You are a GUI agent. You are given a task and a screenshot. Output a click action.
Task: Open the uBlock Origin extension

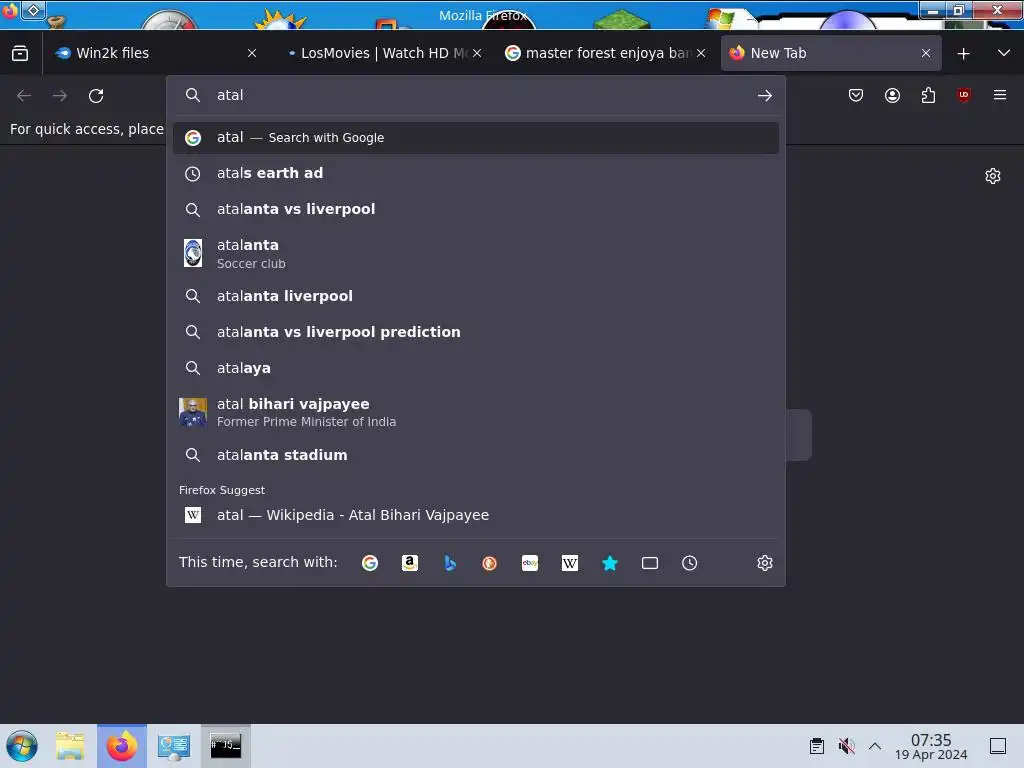(x=964, y=95)
